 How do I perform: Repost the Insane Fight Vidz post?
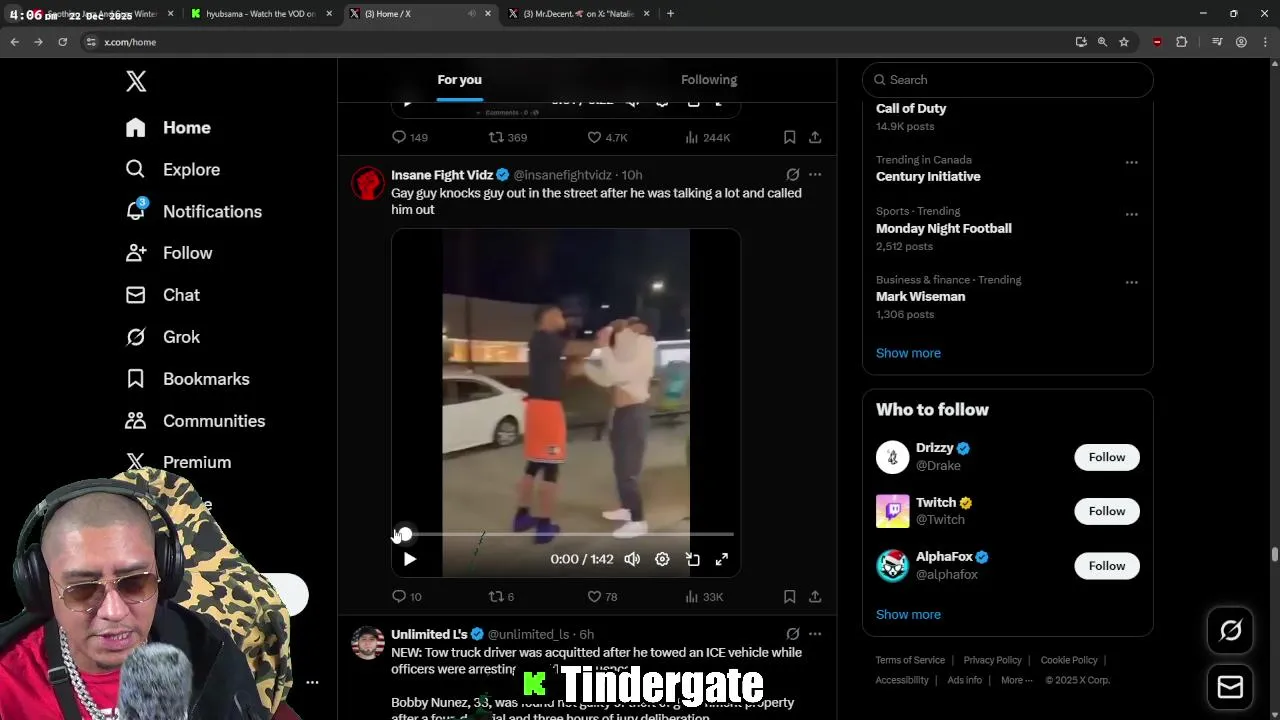(501, 597)
